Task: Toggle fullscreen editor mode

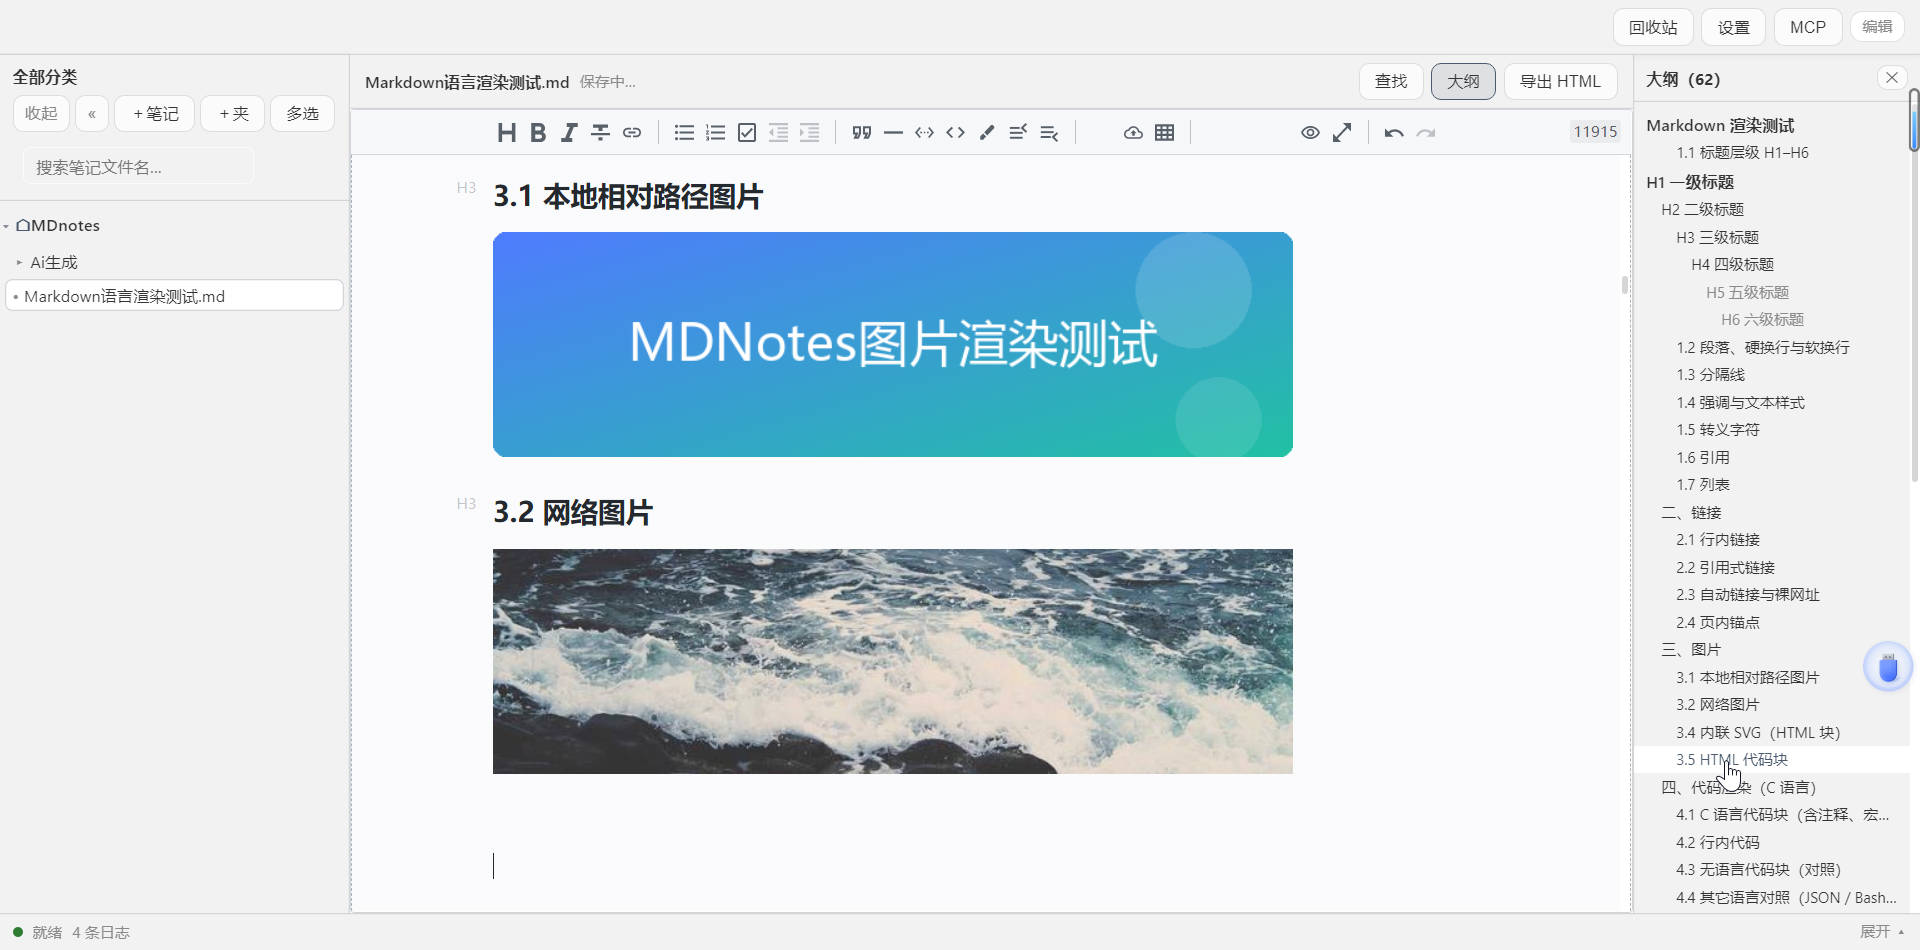Action: pos(1342,132)
